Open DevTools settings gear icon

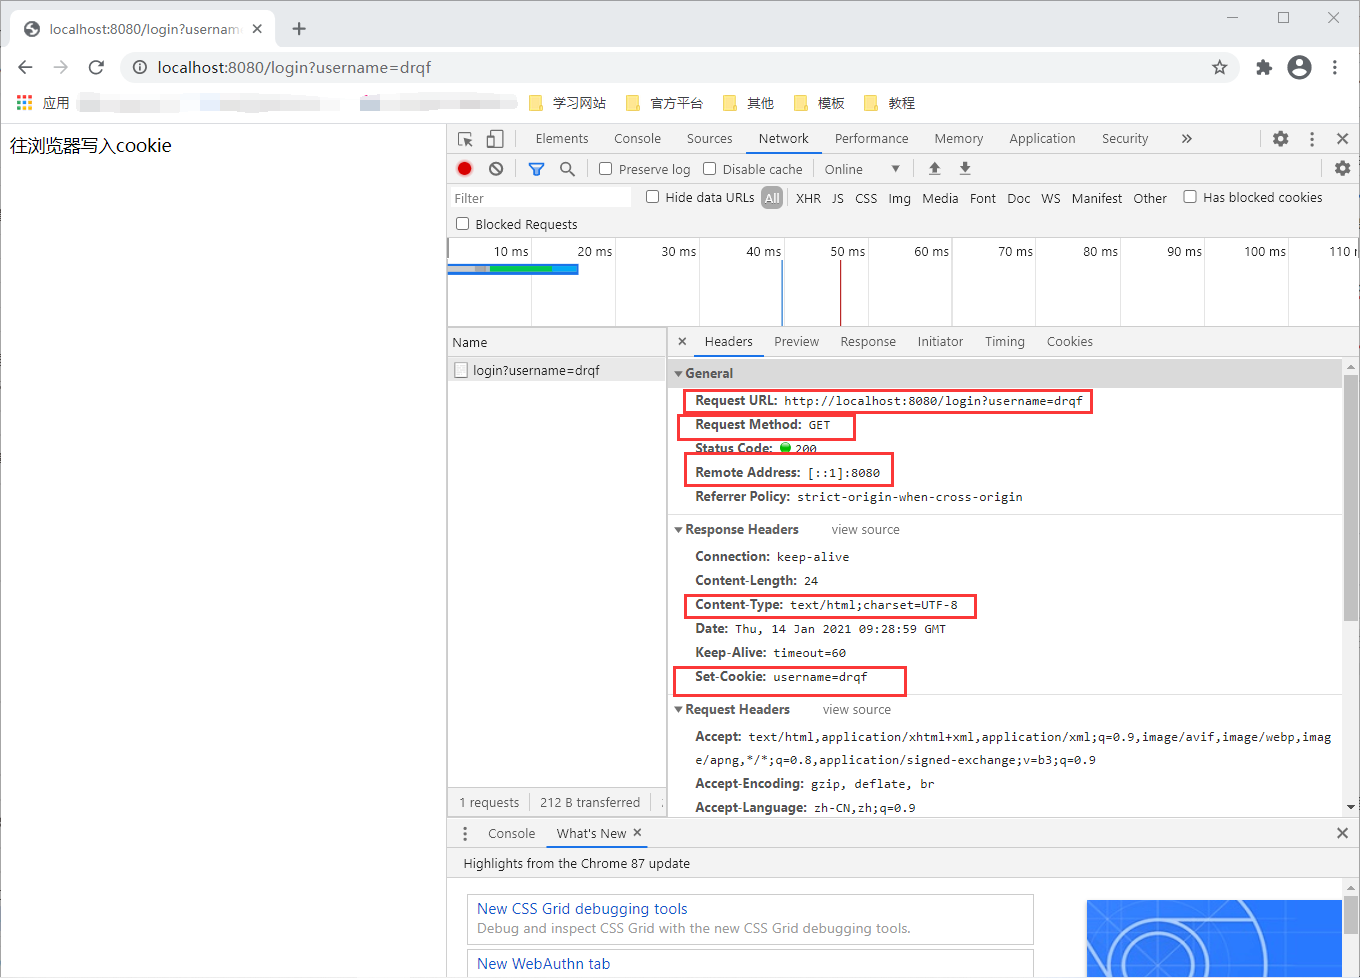point(1281,139)
